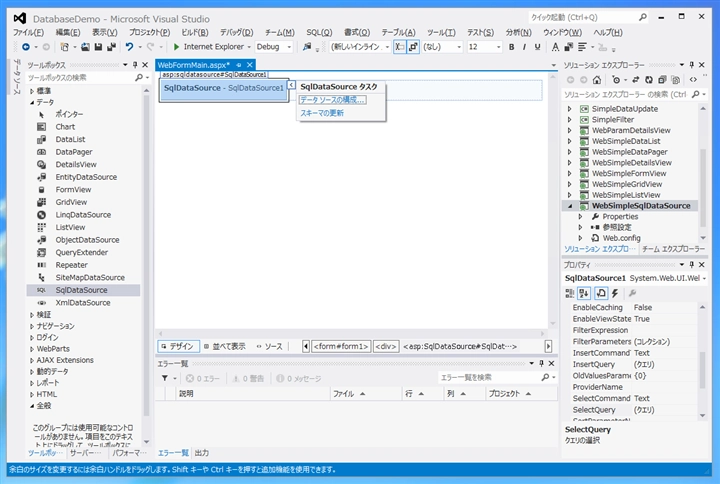Select the Web.config file in Solution Explorer
This screenshot has height=484, width=720.
pyautogui.click(x=621, y=238)
